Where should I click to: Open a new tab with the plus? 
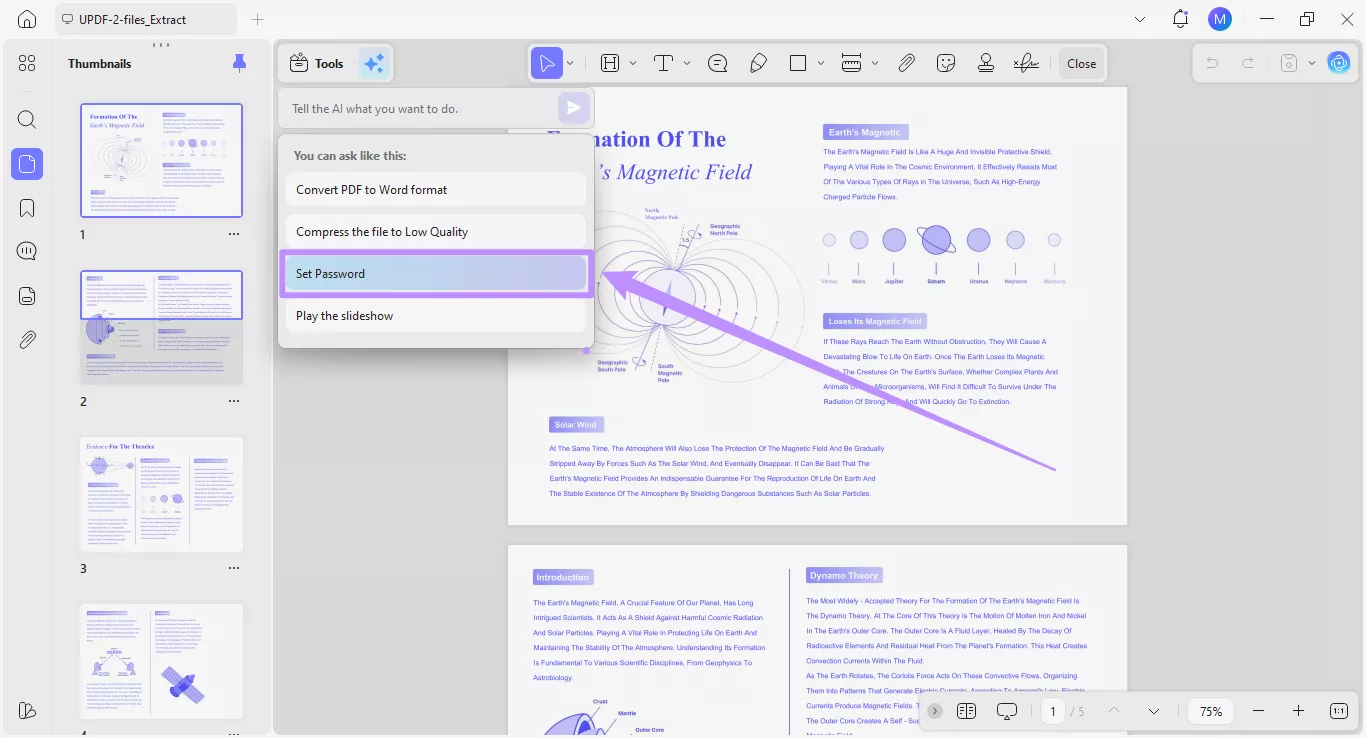(x=258, y=19)
